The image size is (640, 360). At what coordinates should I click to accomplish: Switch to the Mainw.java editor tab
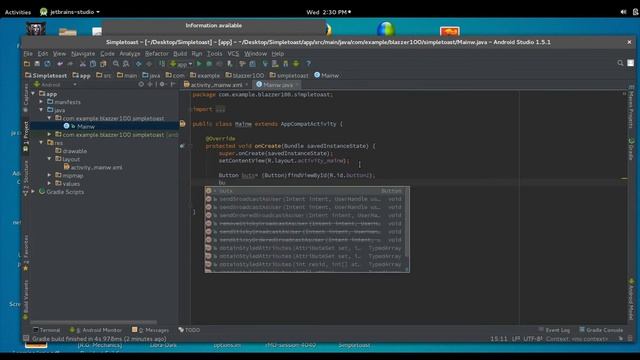tap(277, 85)
